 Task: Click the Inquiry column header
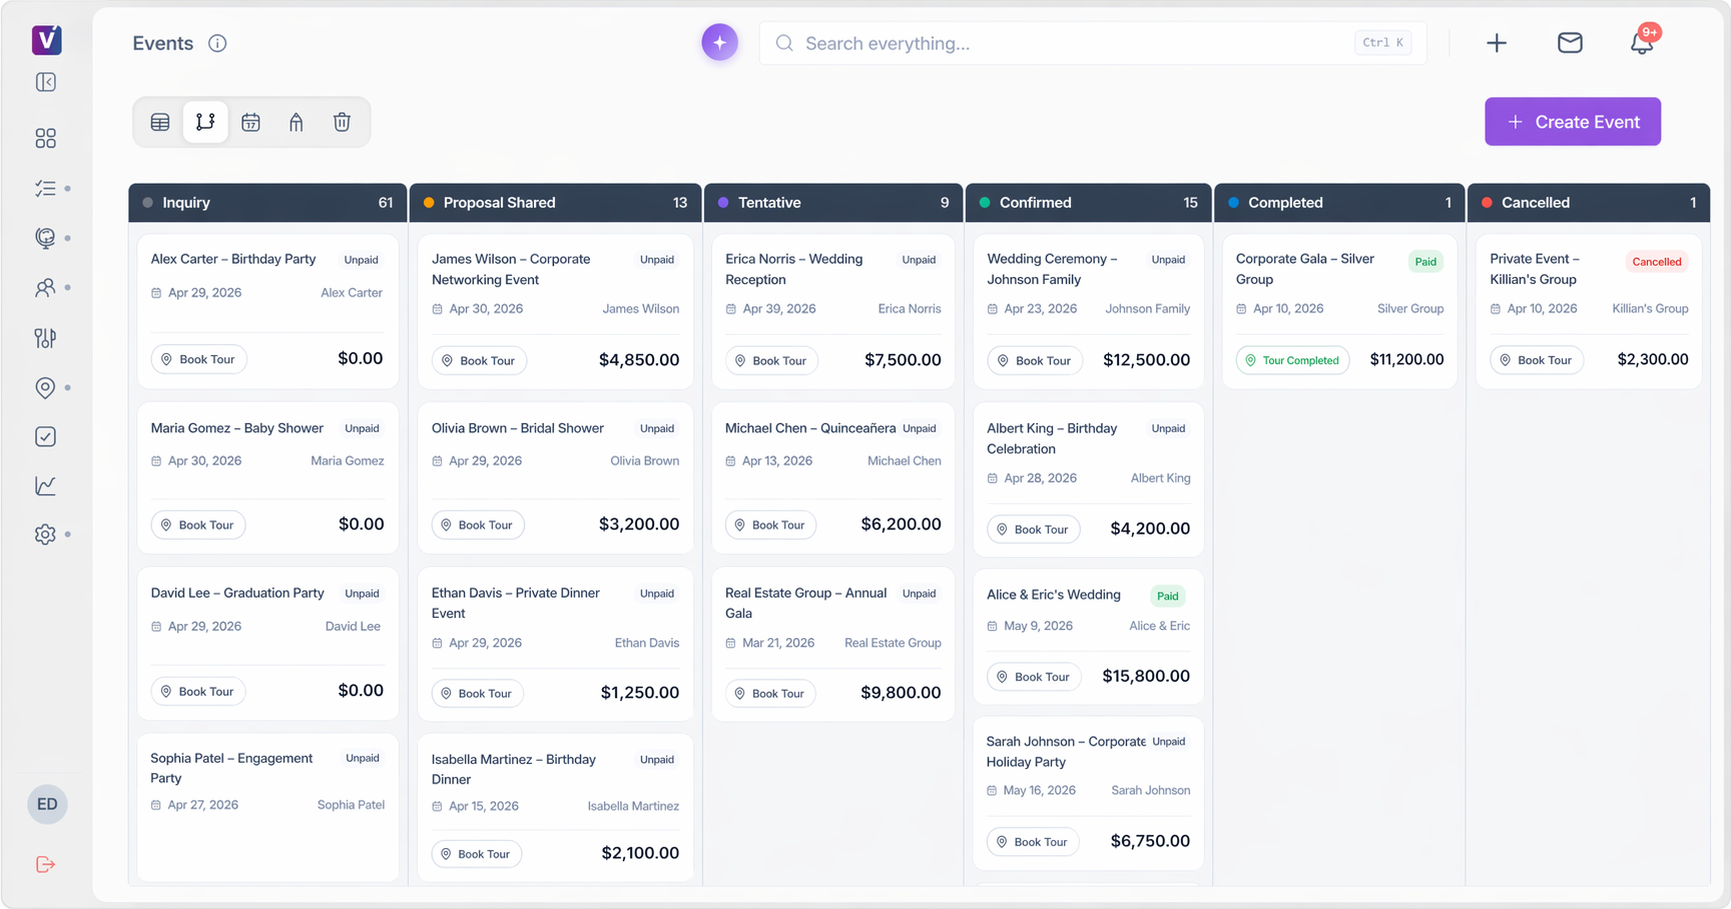pos(267,202)
